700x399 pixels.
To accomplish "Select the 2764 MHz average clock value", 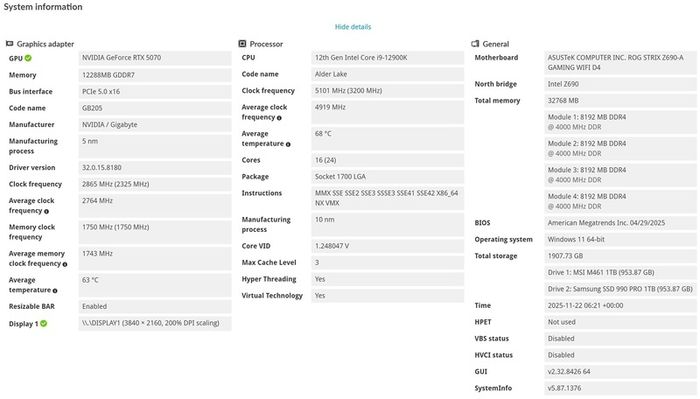I will (x=155, y=205).
